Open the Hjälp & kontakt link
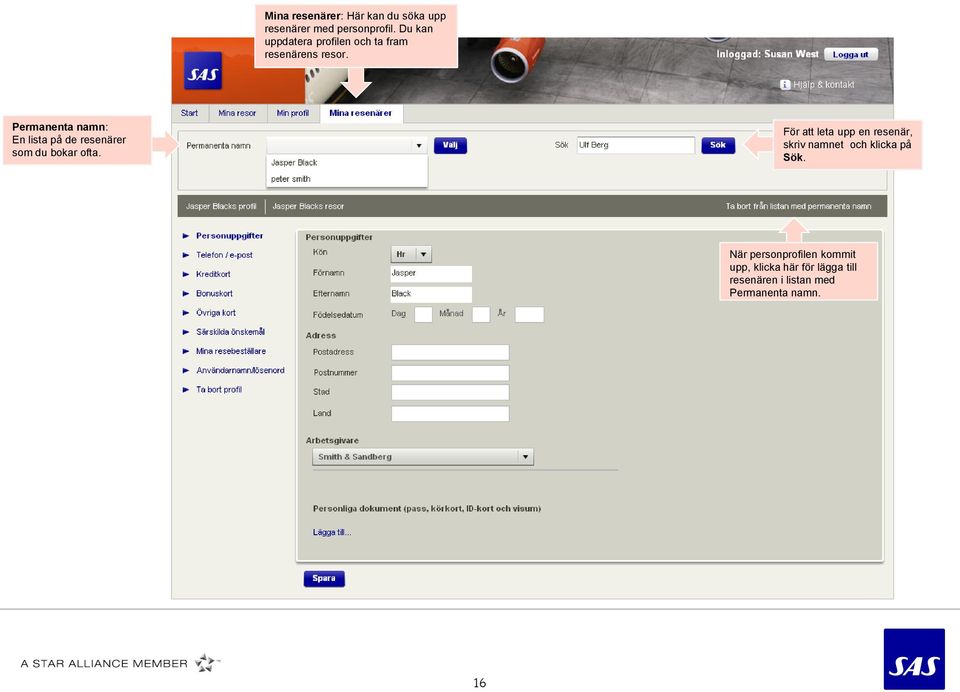This screenshot has height=692, width=960. tap(823, 85)
